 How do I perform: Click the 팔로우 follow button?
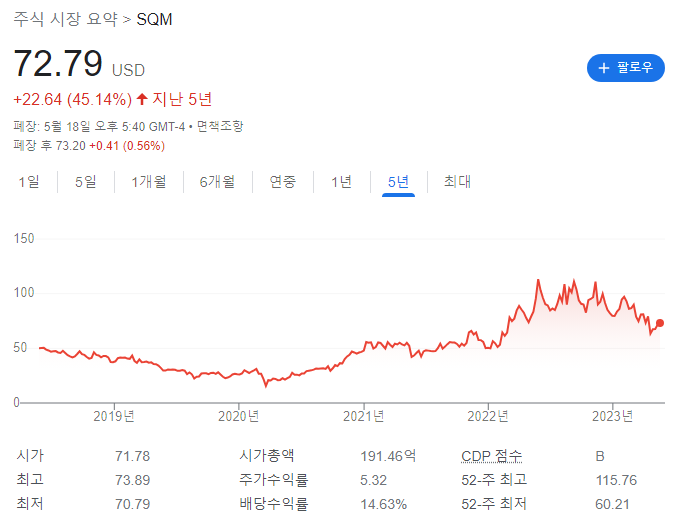625,68
